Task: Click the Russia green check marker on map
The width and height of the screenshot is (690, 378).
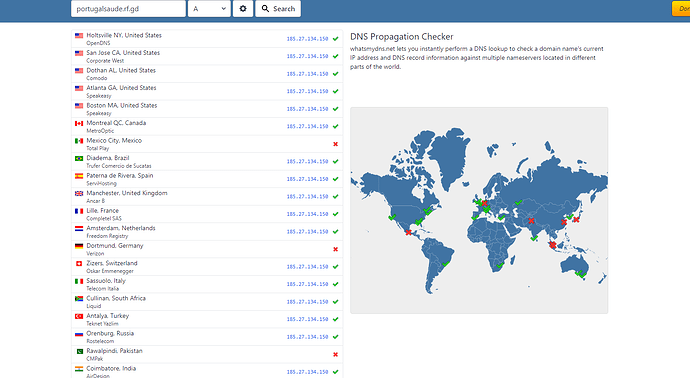Action: pos(518,202)
